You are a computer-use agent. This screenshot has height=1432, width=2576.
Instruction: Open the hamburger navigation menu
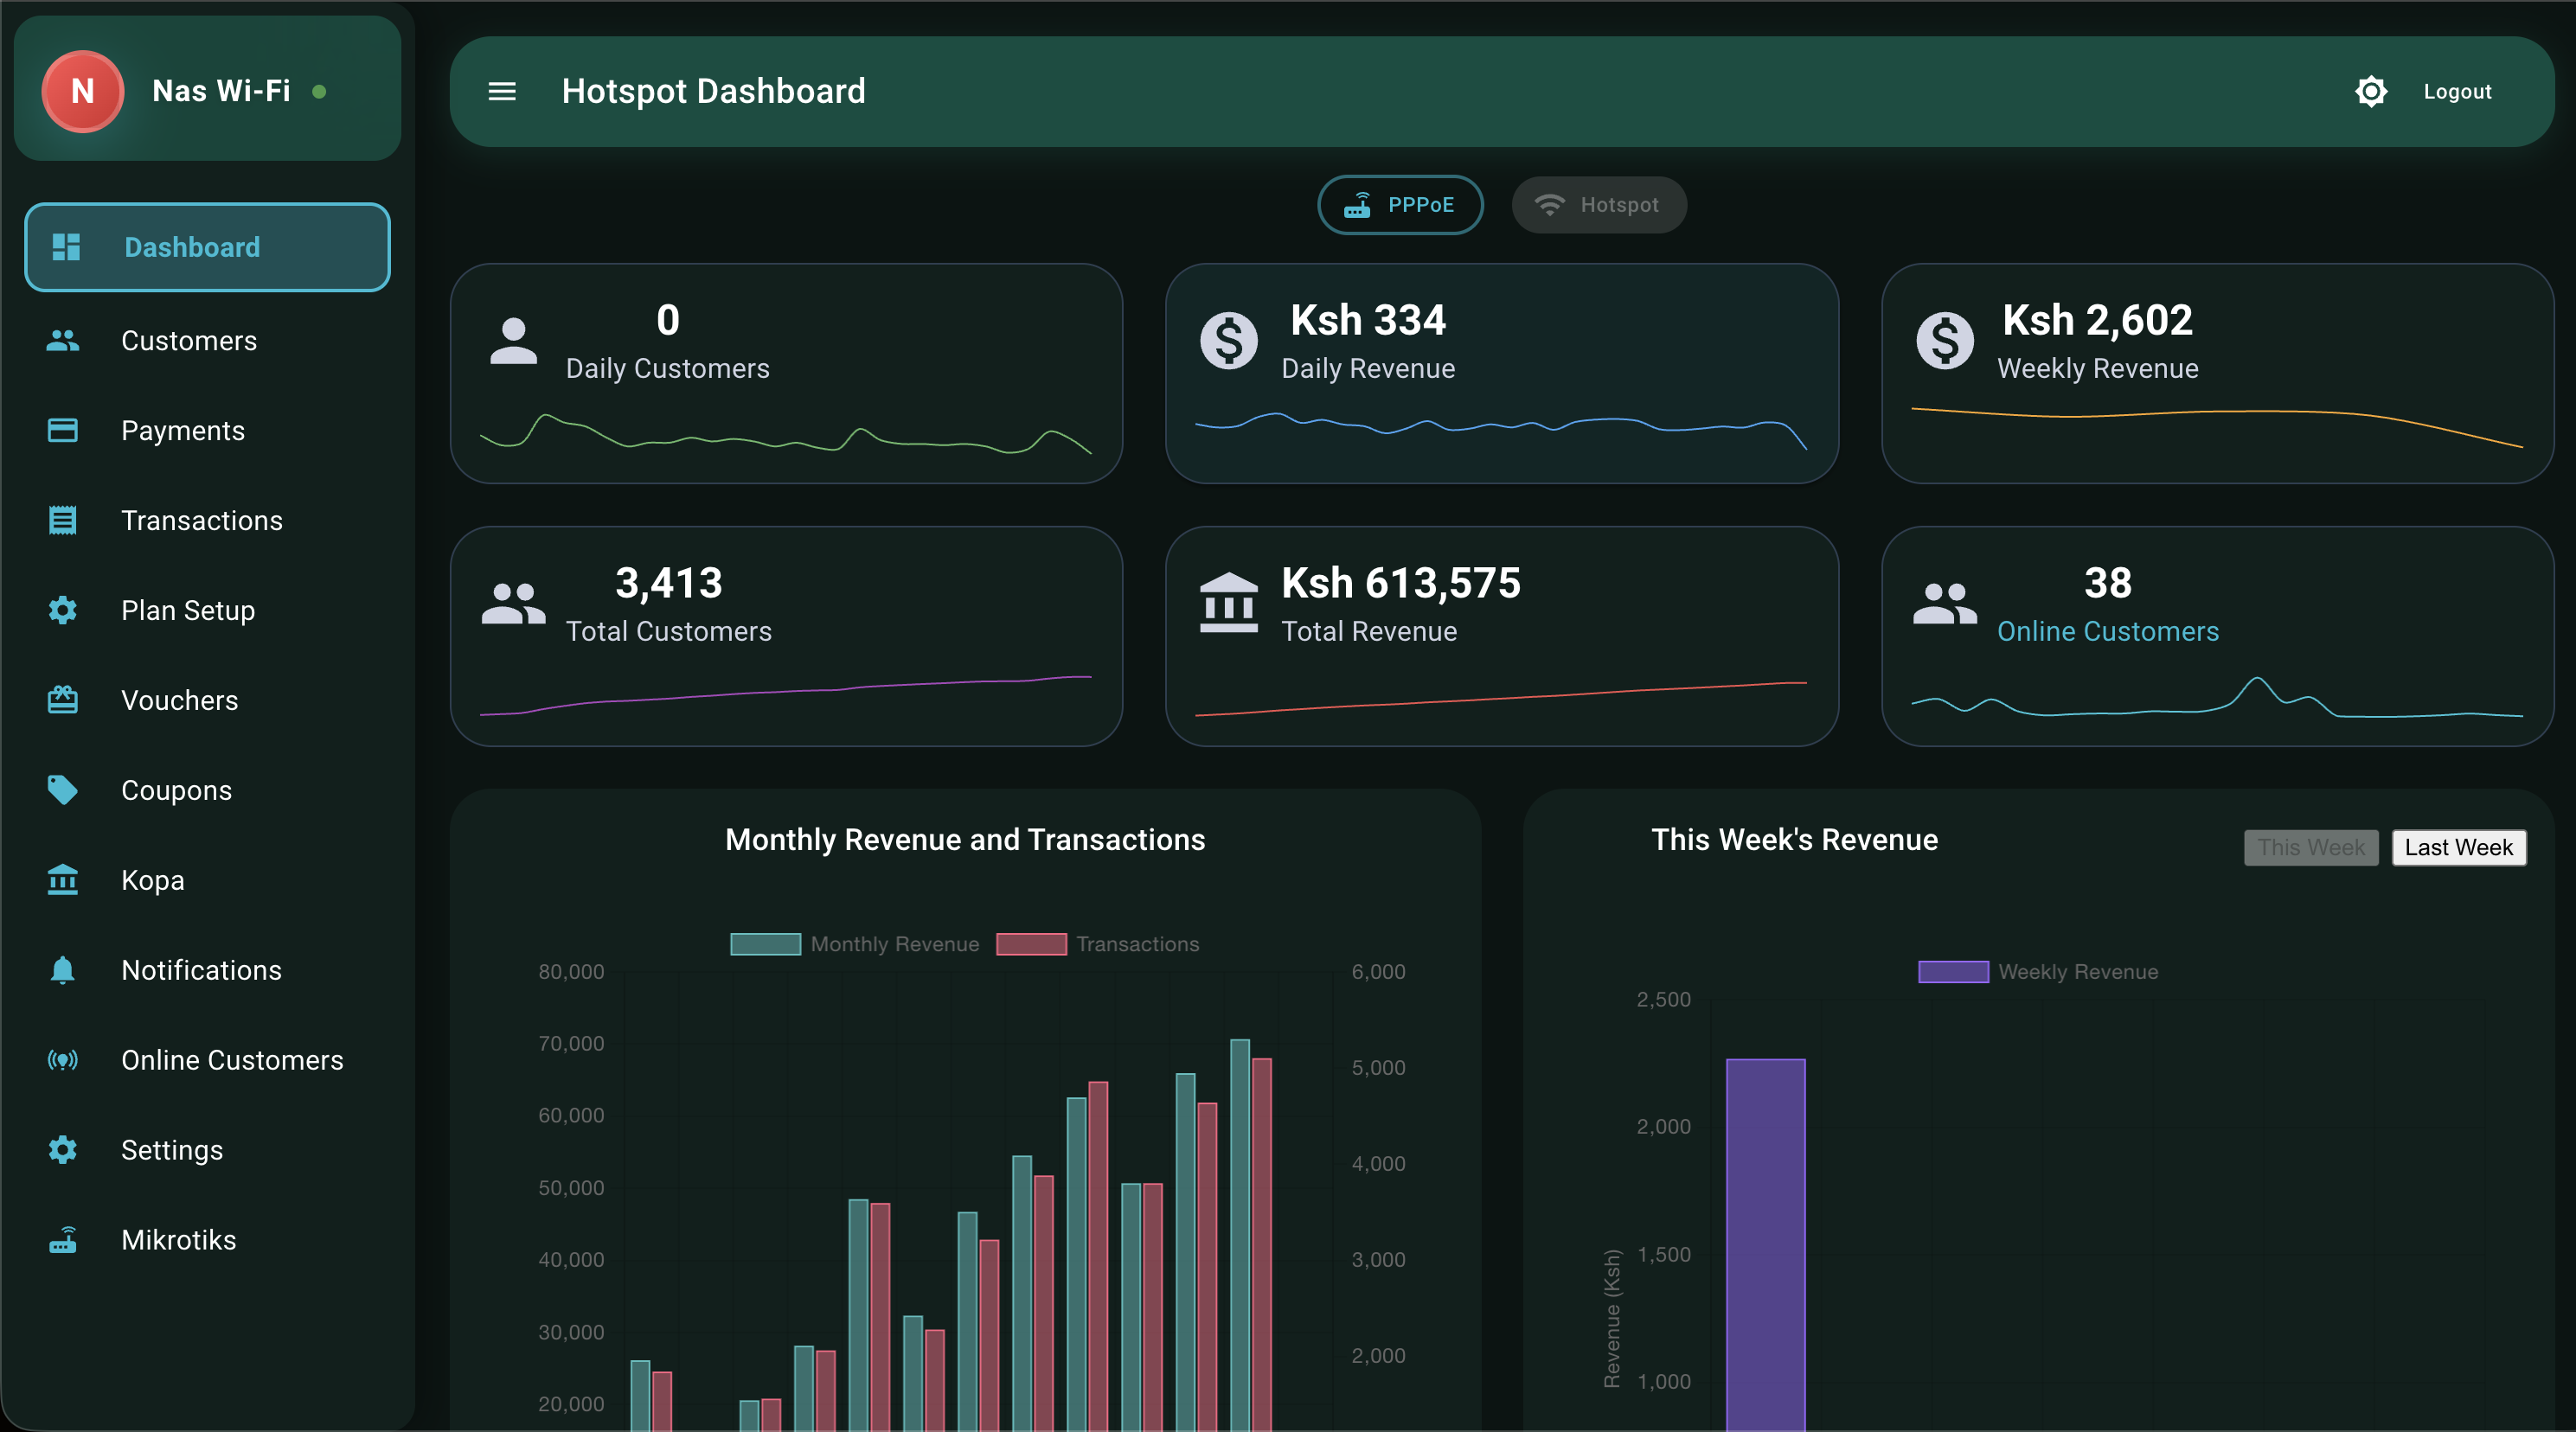pos(503,91)
